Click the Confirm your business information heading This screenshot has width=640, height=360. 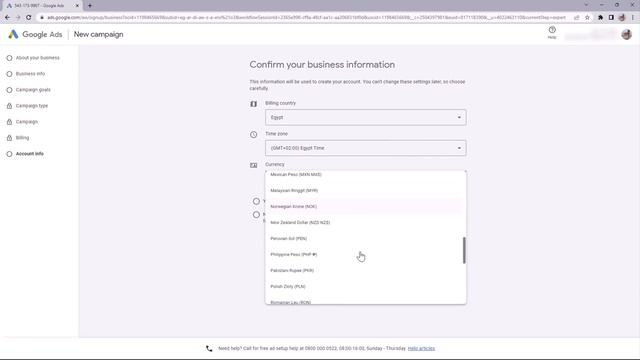click(x=322, y=65)
